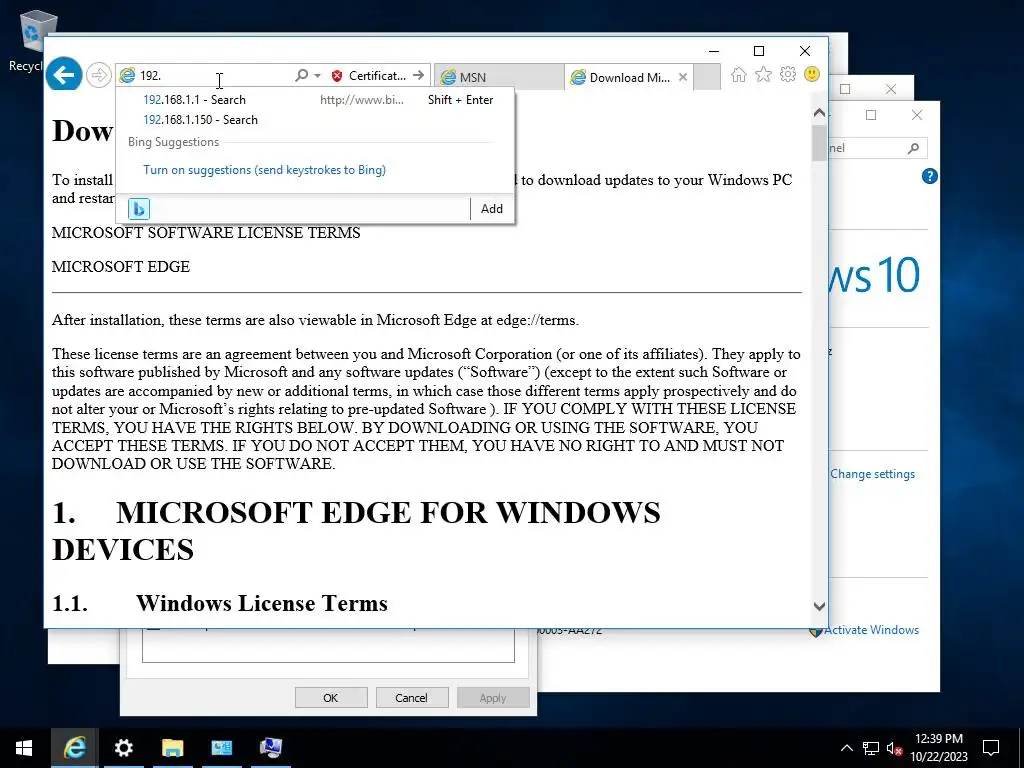Show hidden tray icons chevron
The width and height of the screenshot is (1024, 768).
846,748
